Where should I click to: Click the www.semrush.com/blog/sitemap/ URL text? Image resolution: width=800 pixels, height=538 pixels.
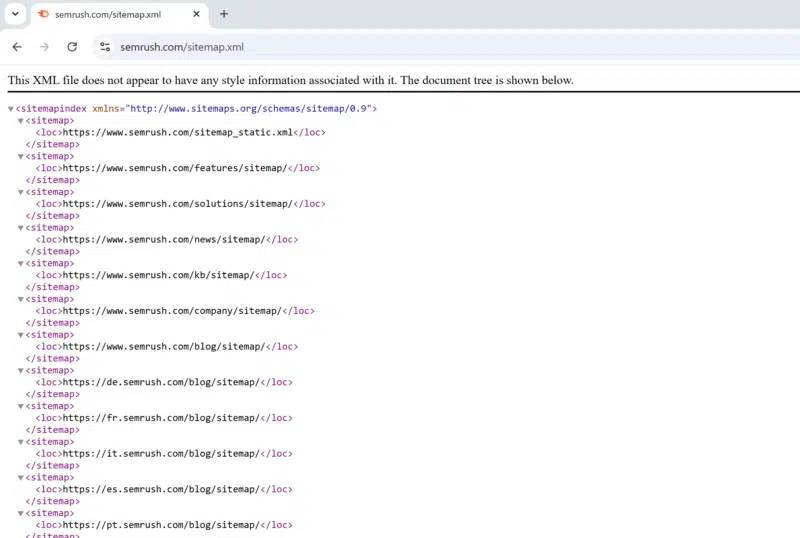[164, 347]
